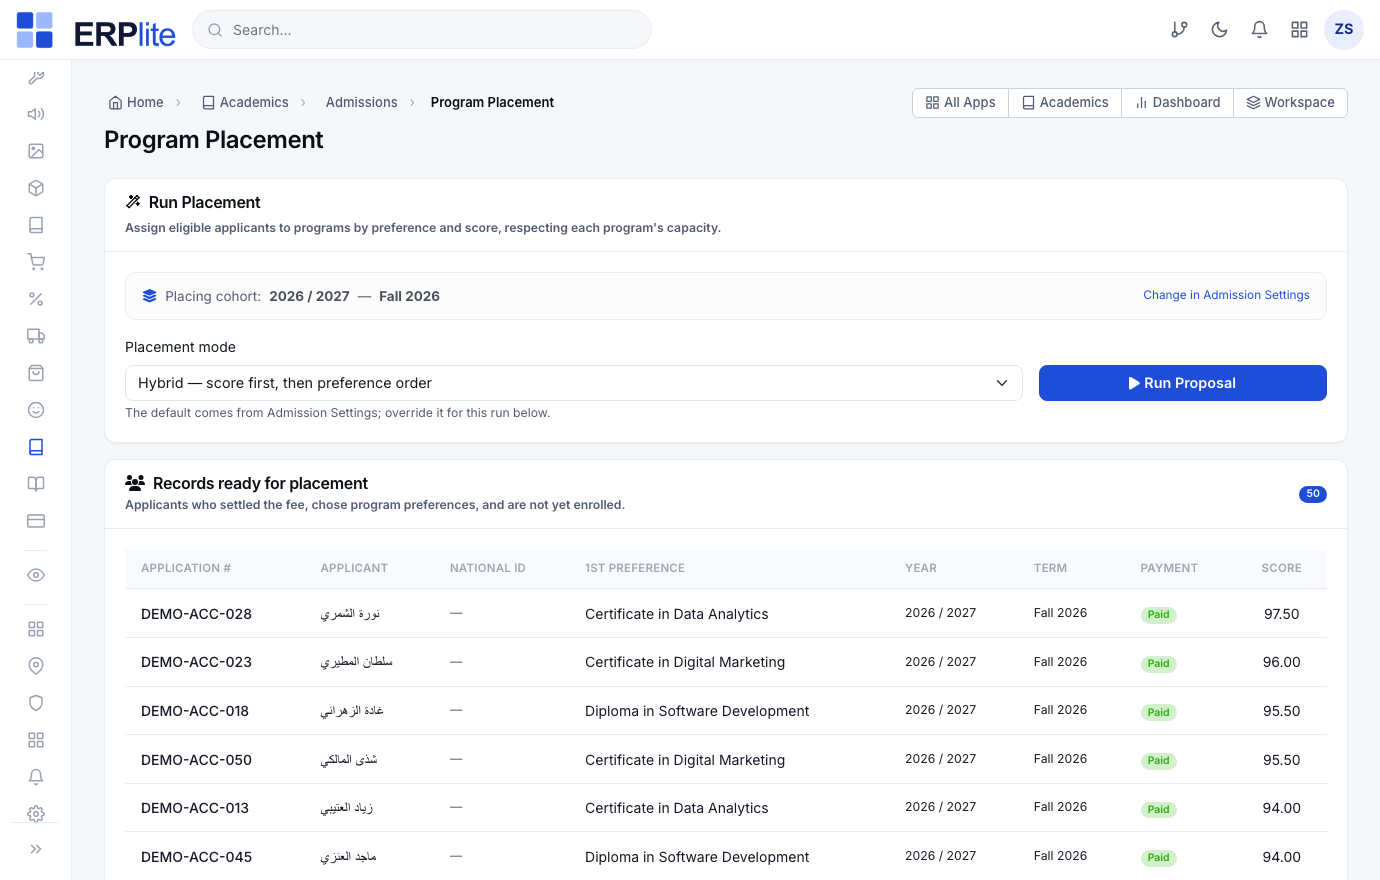Open the settings gear sidebar icon

pyautogui.click(x=36, y=813)
